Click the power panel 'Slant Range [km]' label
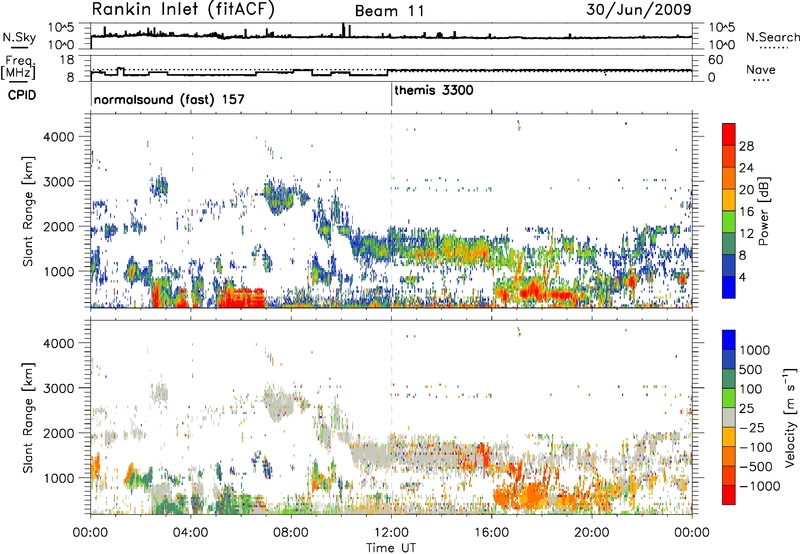The width and height of the screenshot is (800, 554). [x=28, y=211]
